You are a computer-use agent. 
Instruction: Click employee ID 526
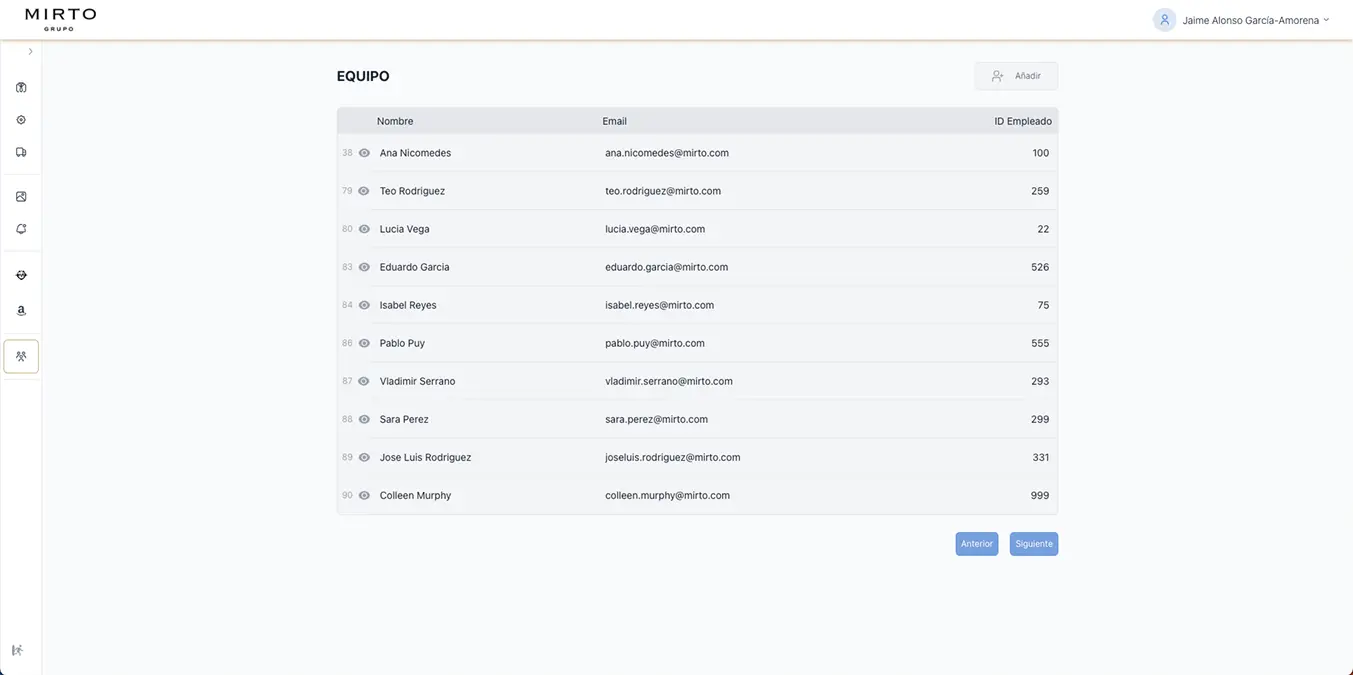coord(1040,267)
